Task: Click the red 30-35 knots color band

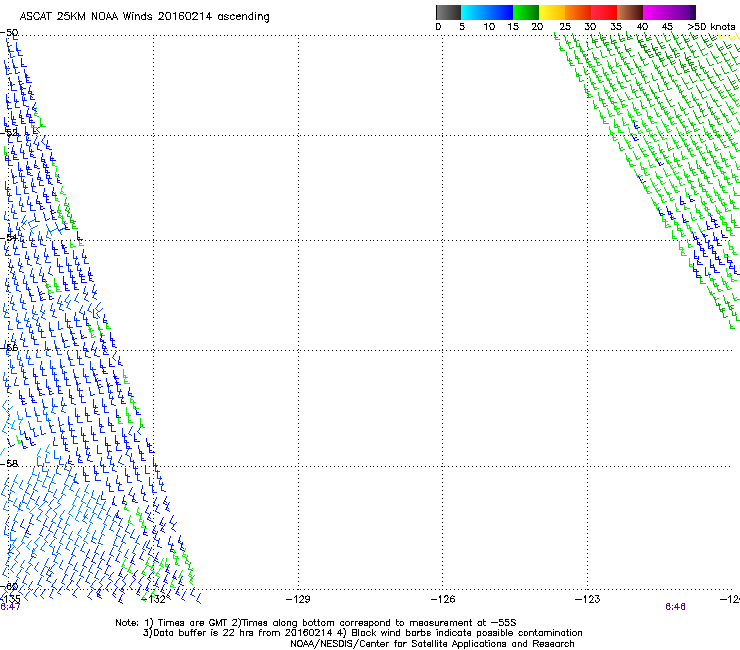Action: coord(604,12)
